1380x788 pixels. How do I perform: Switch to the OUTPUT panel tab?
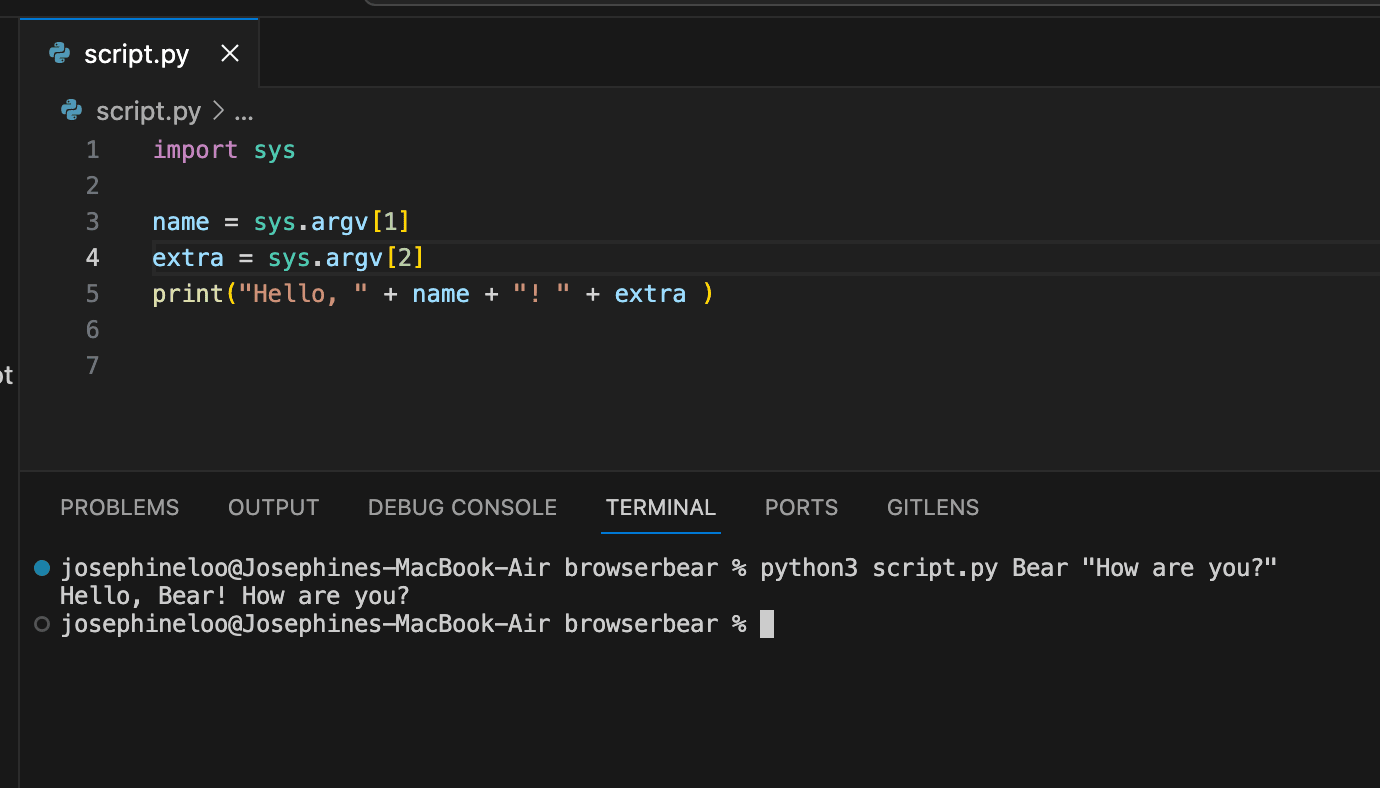tap(273, 507)
